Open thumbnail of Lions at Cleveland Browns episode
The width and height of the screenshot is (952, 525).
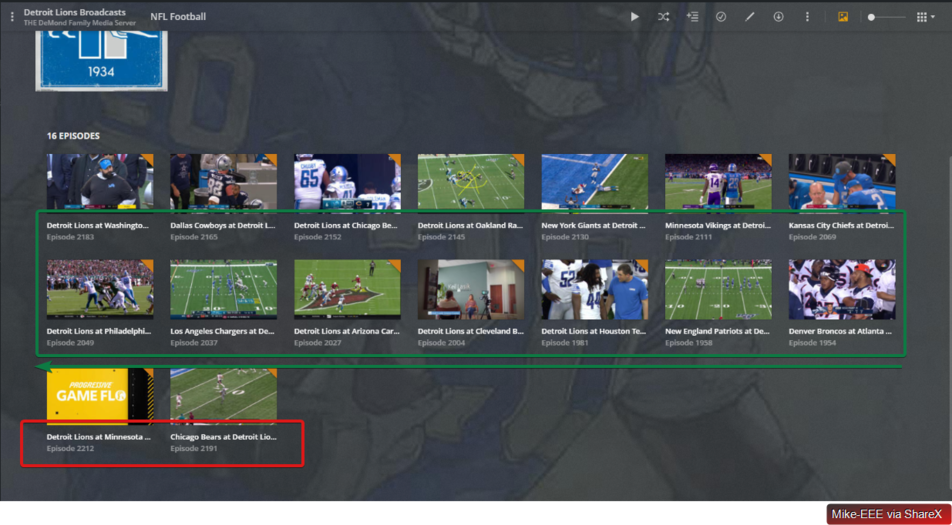point(471,290)
